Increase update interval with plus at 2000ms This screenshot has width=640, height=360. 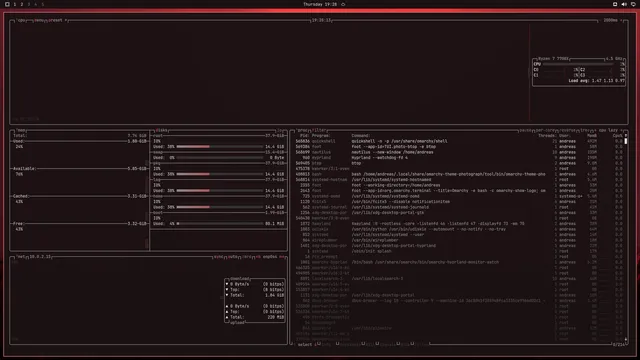pos(621,20)
